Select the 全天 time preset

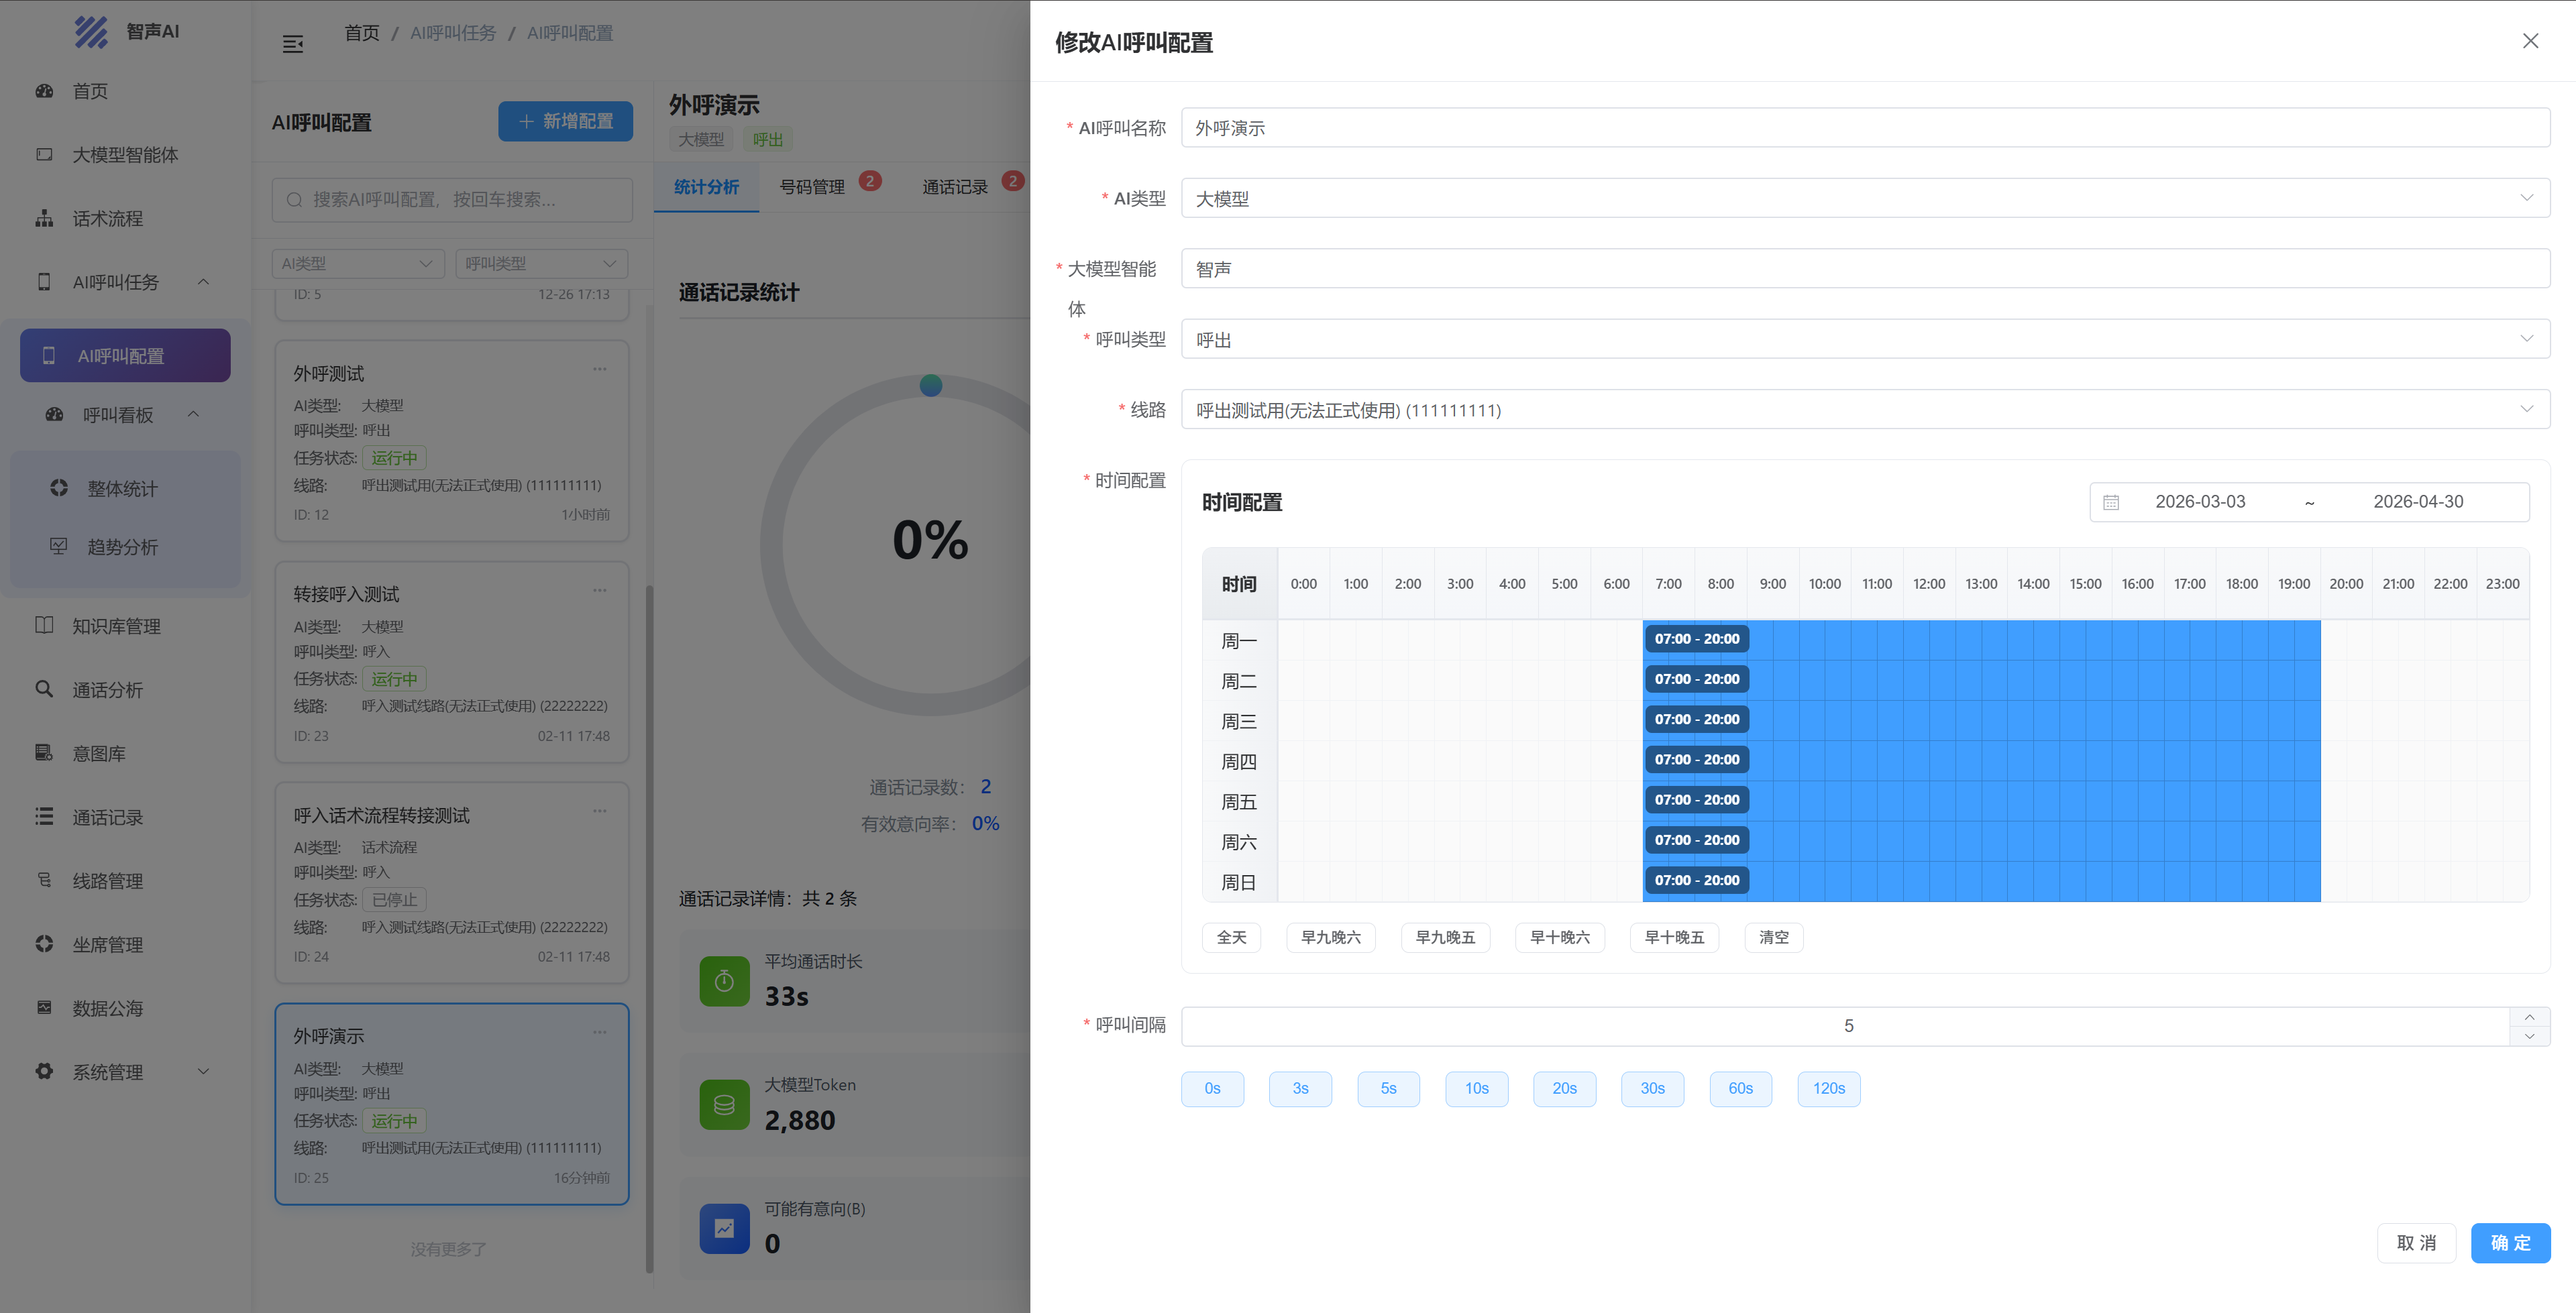tap(1231, 937)
